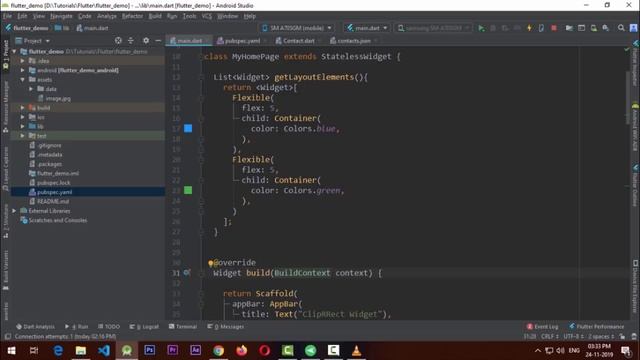
Task: Open the Terminal tool window
Action: click(183, 327)
